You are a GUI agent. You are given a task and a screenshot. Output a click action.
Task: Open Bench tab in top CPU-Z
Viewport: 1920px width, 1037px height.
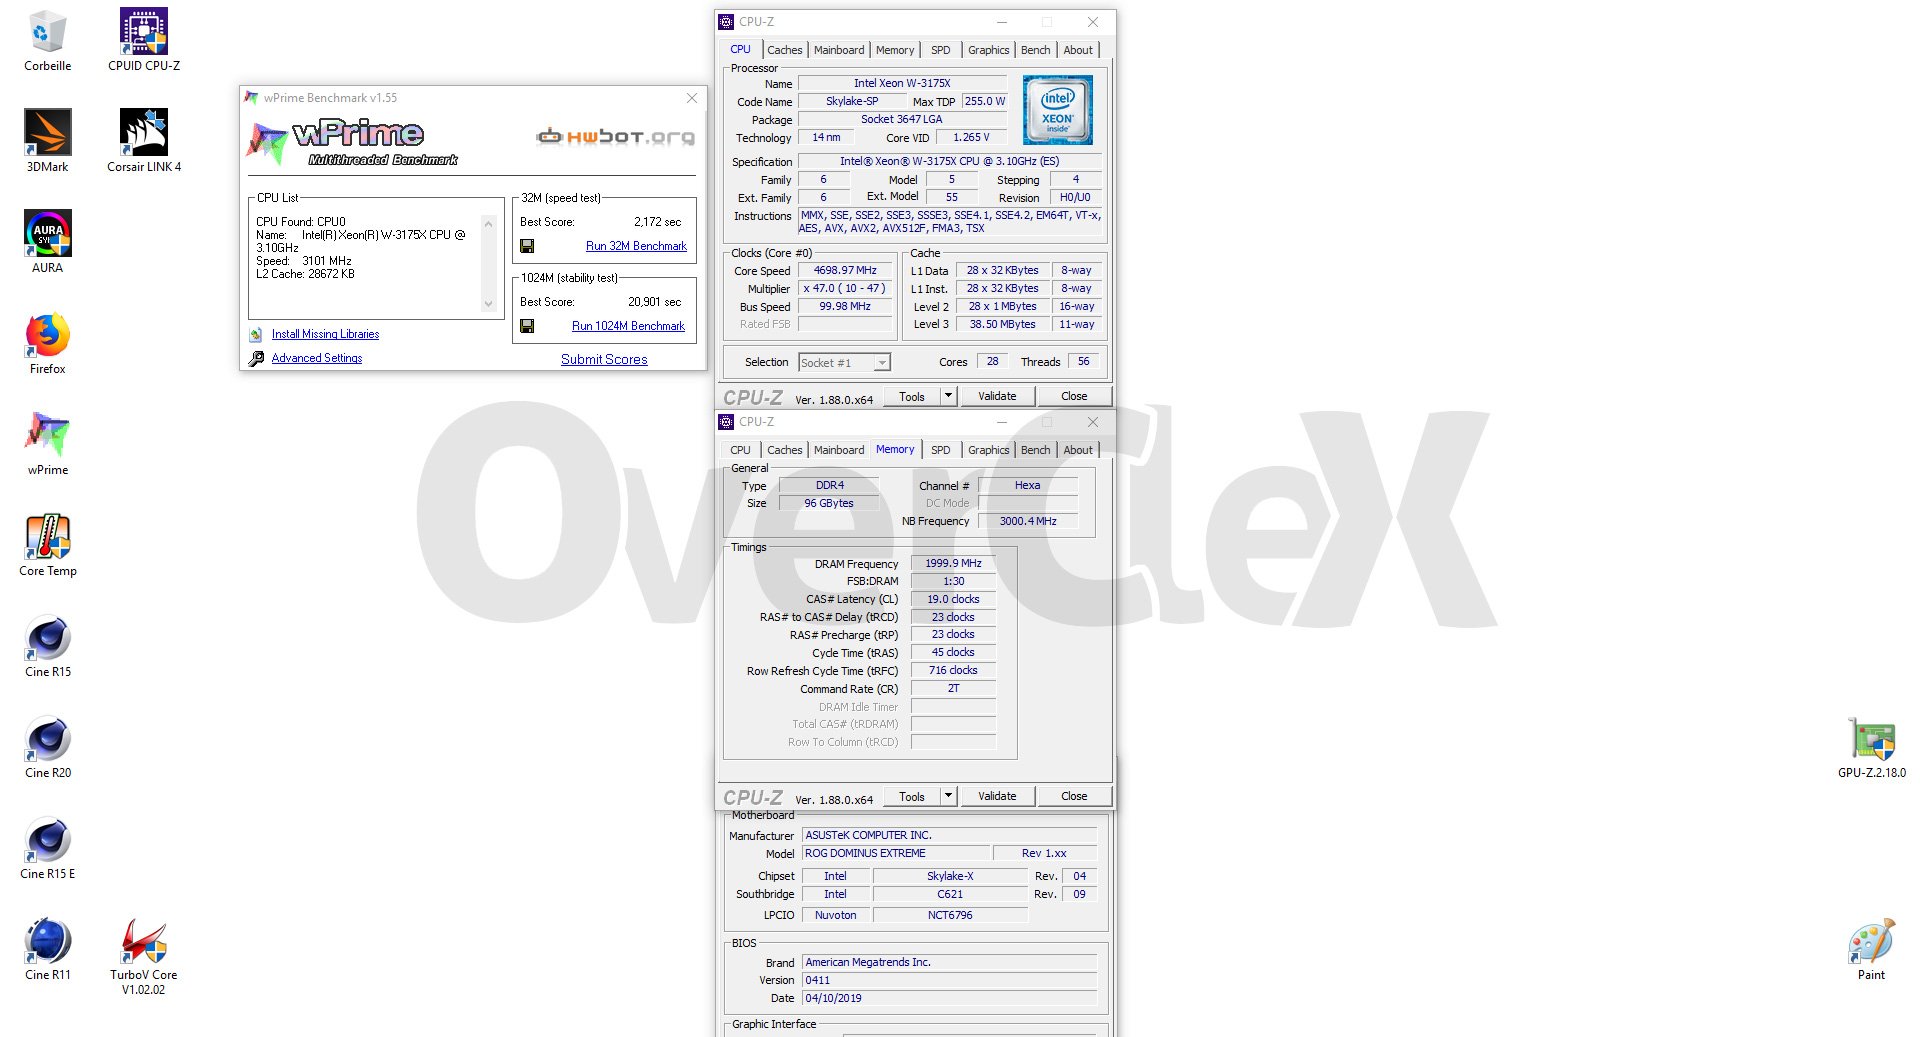click(x=1036, y=50)
